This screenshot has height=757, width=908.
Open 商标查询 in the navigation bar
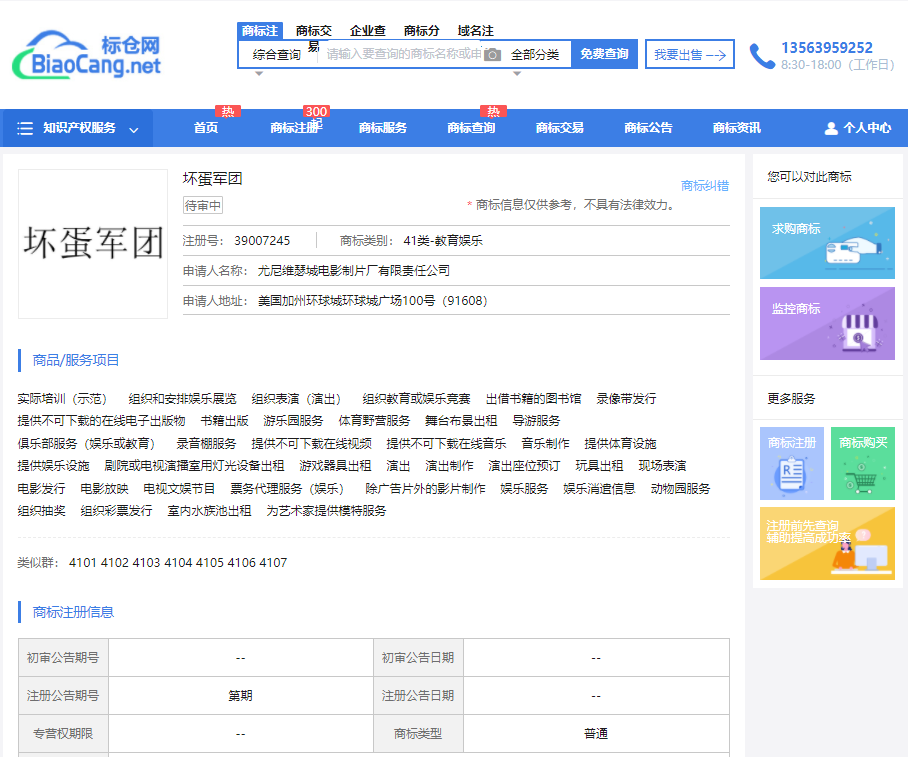pos(471,128)
